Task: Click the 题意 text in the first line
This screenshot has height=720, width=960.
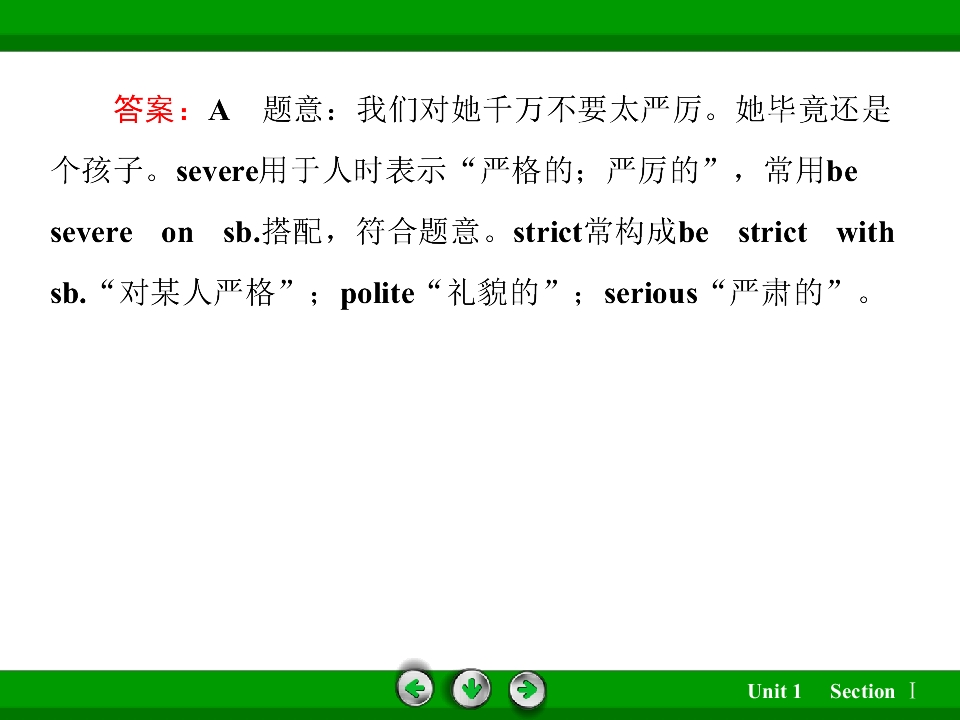Action: (293, 110)
